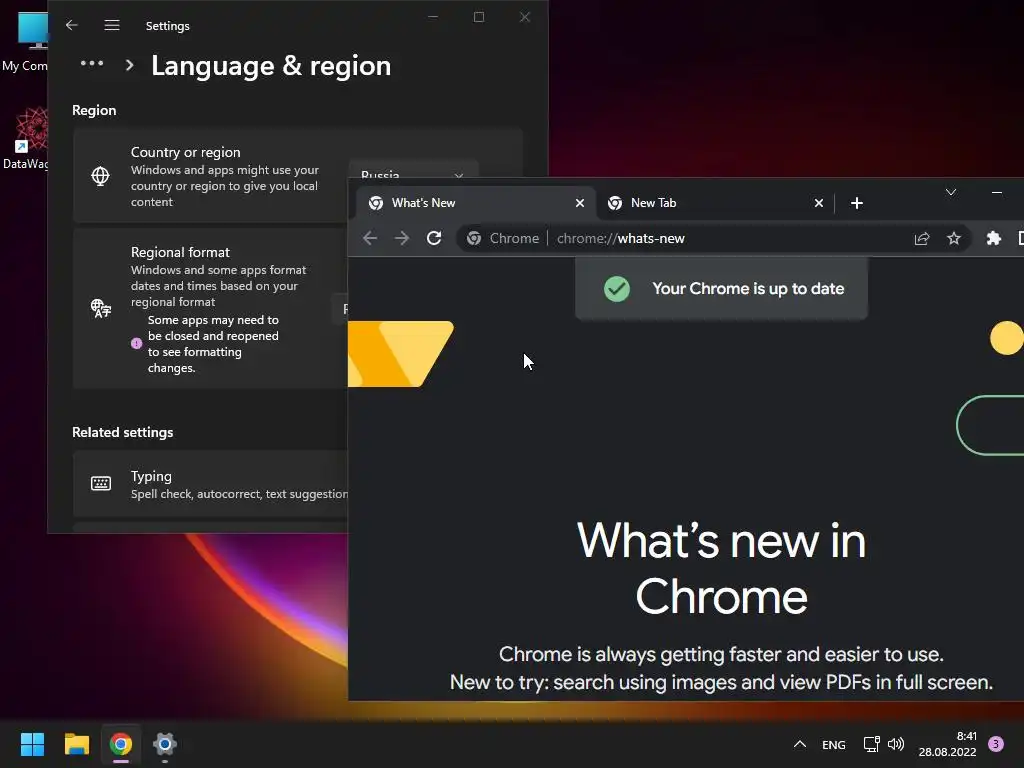The width and height of the screenshot is (1024, 768).
Task: Click the Chrome site info chip
Action: 502,238
